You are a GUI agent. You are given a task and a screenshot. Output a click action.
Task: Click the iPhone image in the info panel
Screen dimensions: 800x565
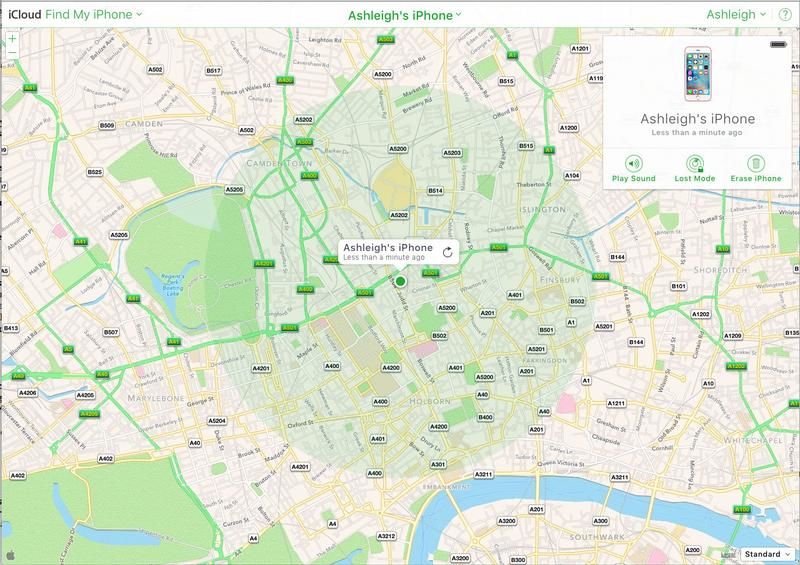[x=697, y=74]
